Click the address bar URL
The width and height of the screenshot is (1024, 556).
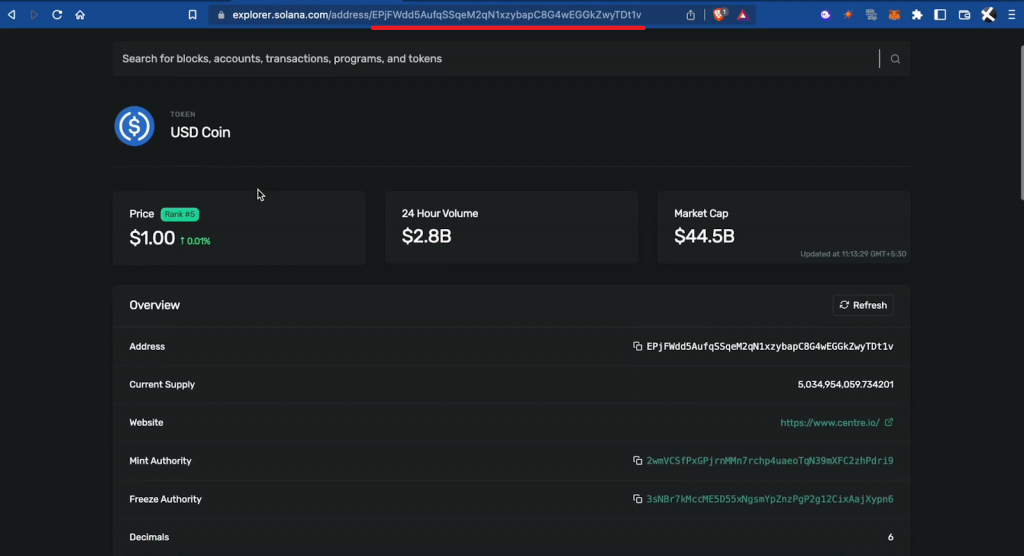coord(437,14)
